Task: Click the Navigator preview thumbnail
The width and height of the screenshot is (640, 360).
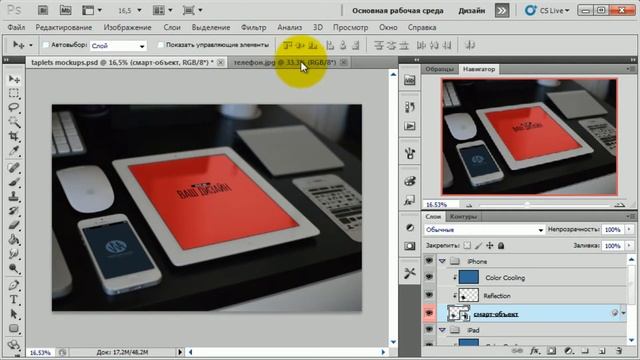Action: coord(529,137)
